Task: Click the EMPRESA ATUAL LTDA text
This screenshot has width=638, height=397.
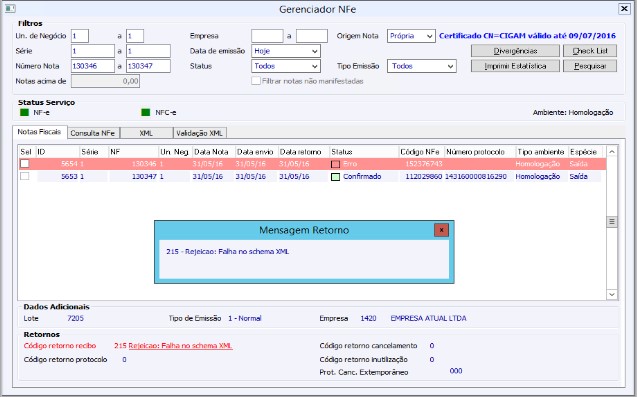Action: [x=428, y=318]
